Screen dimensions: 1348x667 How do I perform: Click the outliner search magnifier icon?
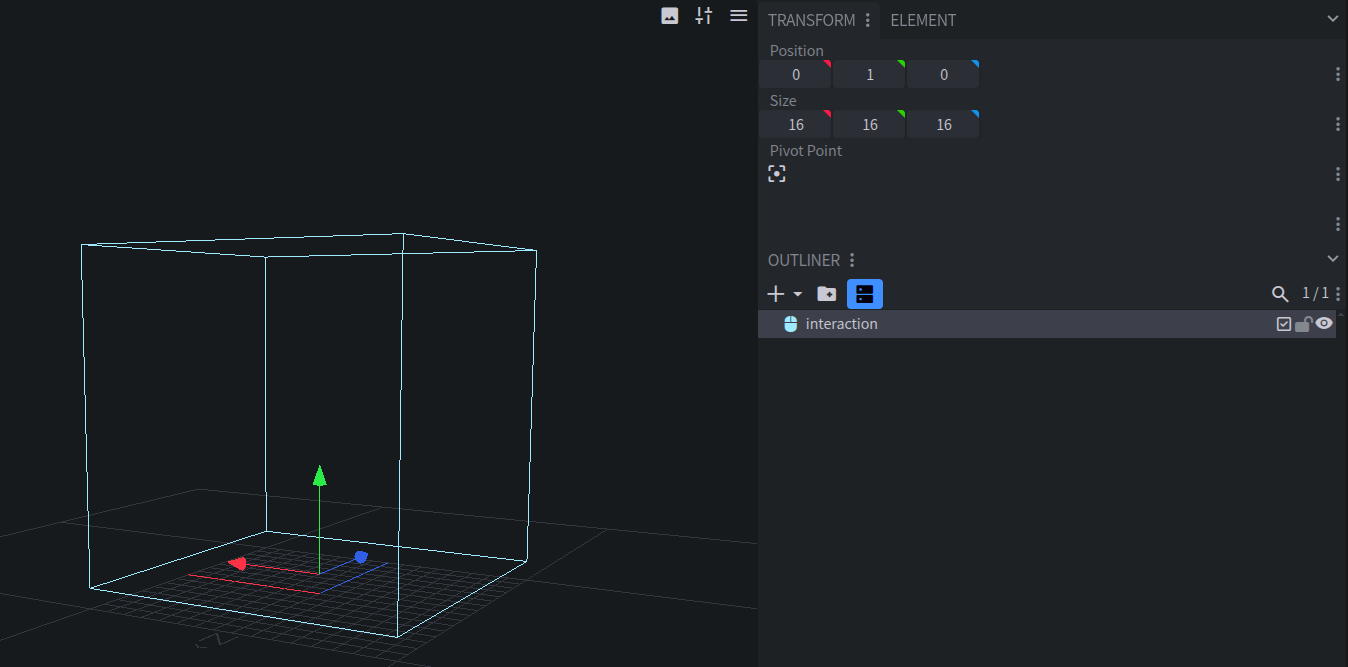coord(1280,294)
